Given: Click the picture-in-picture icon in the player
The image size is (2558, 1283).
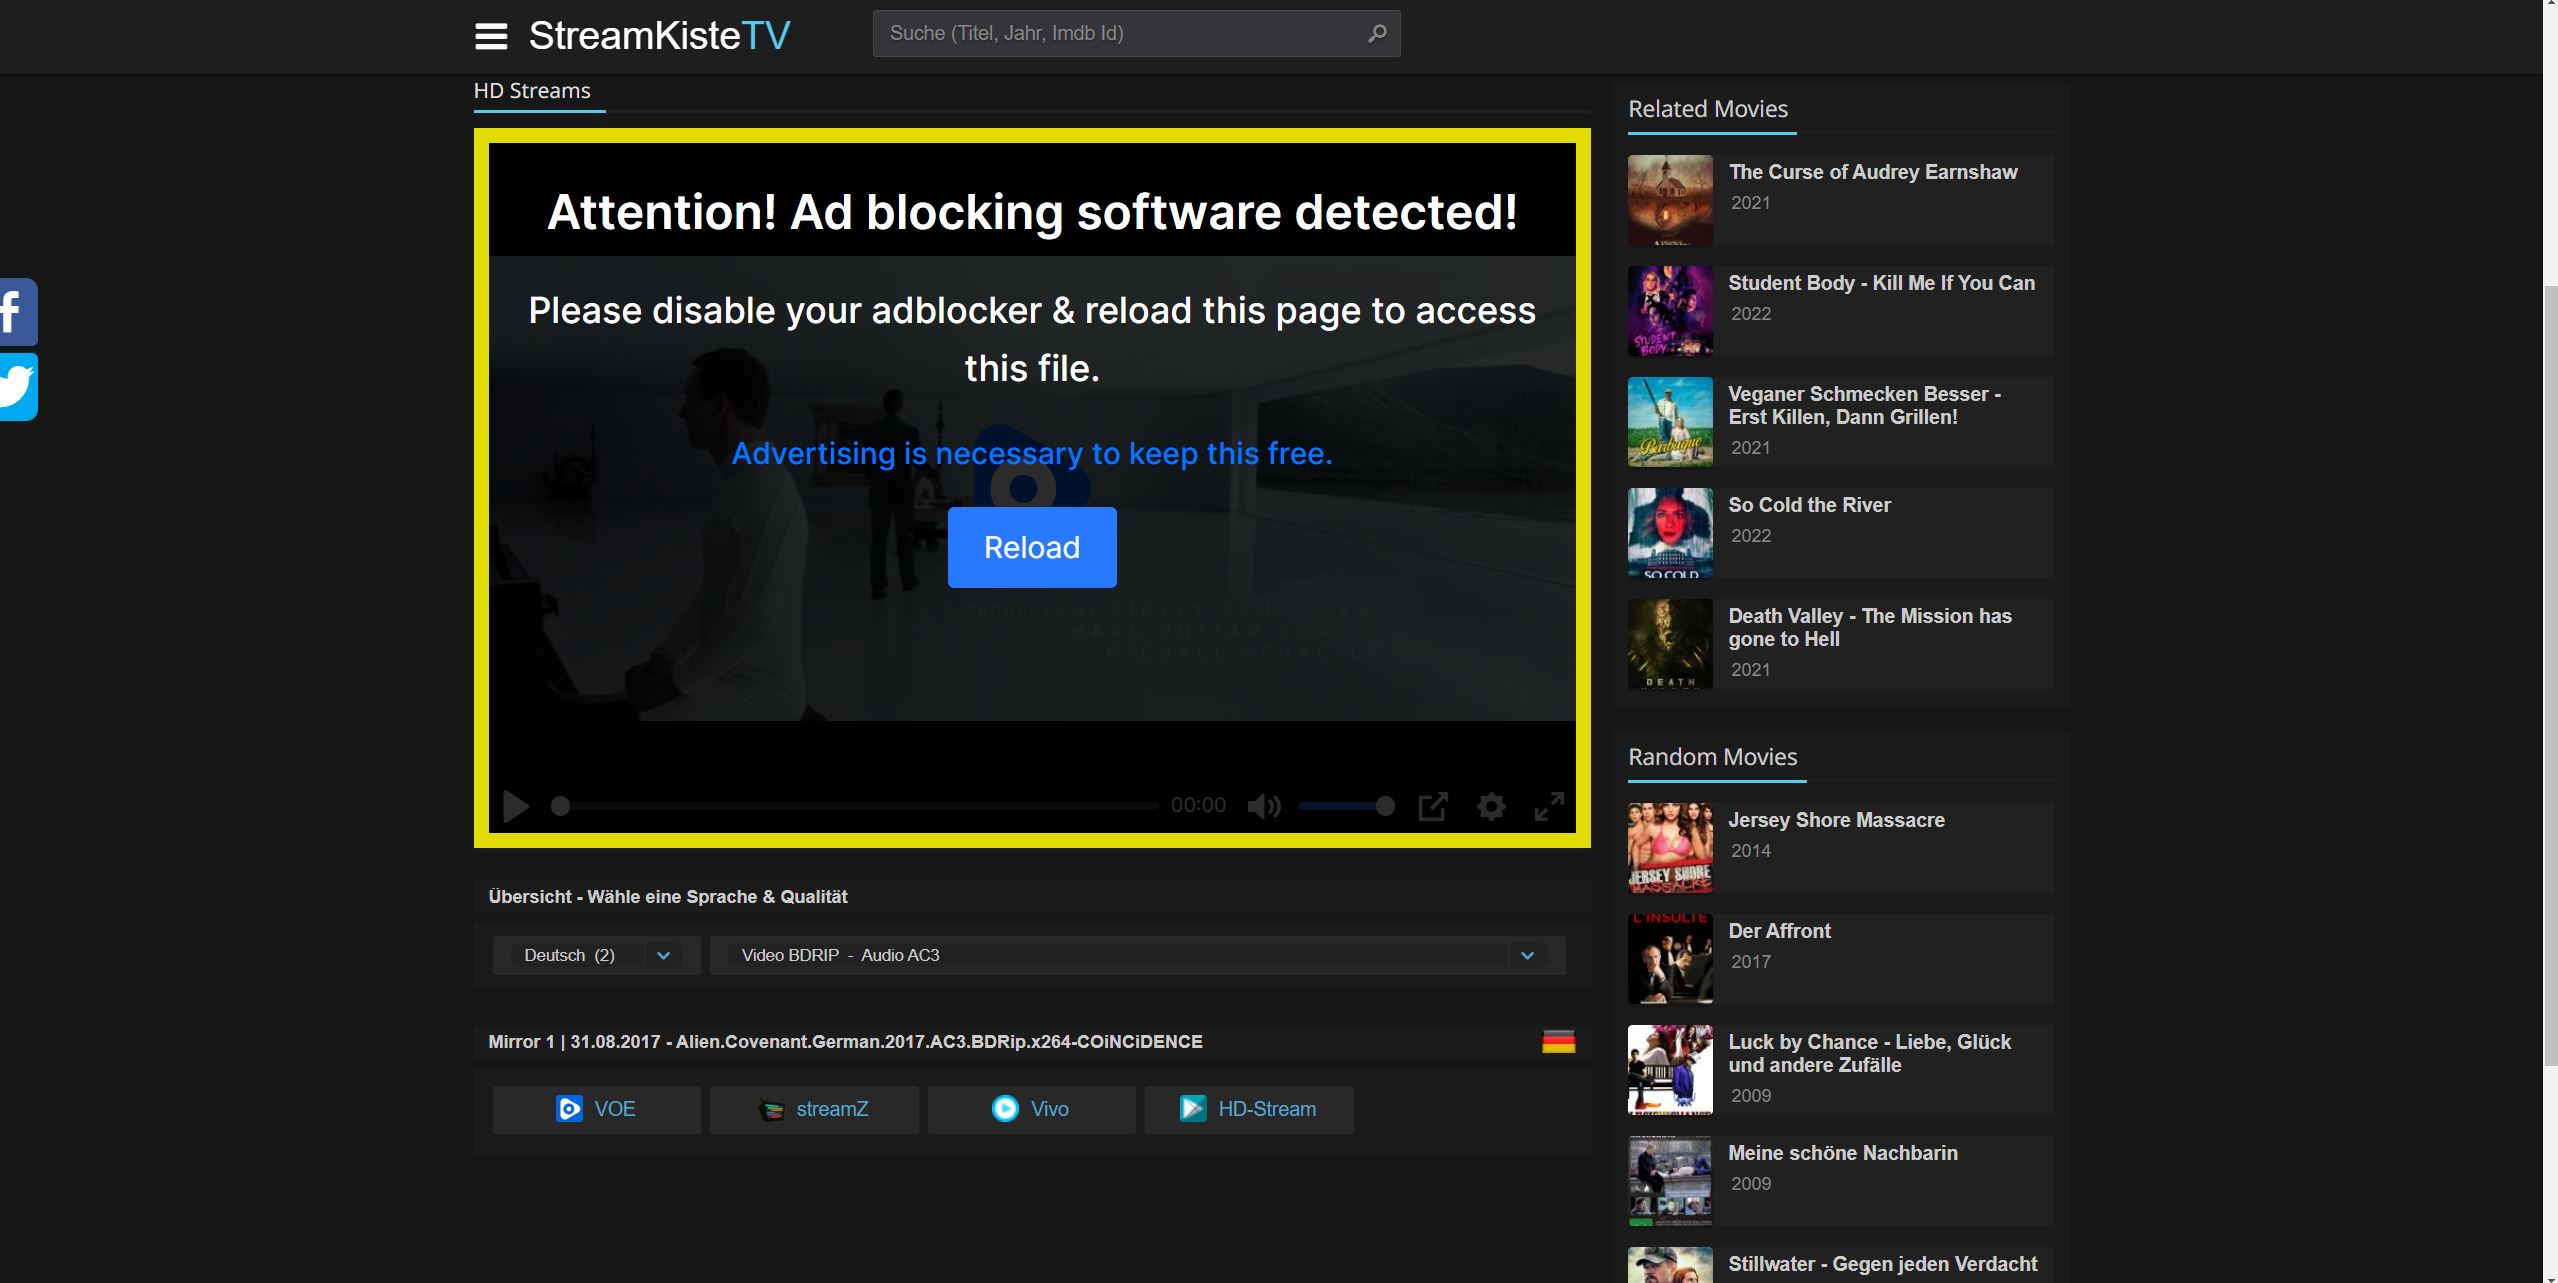Looking at the screenshot, I should coord(1433,806).
